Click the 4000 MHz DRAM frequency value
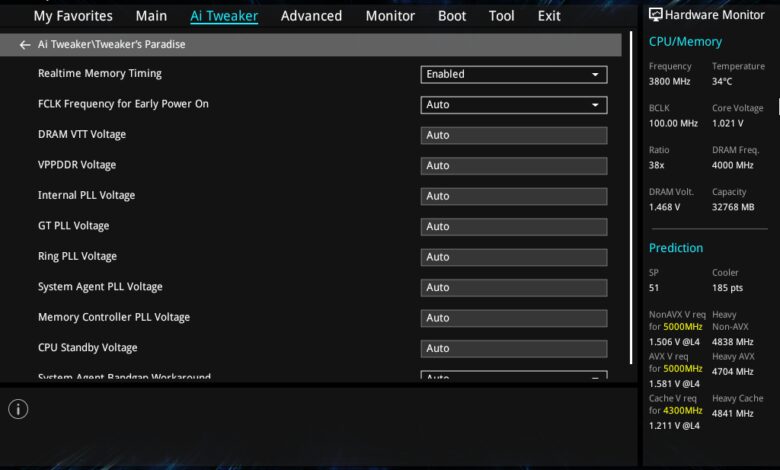Viewport: 780px width, 470px height. coord(733,165)
